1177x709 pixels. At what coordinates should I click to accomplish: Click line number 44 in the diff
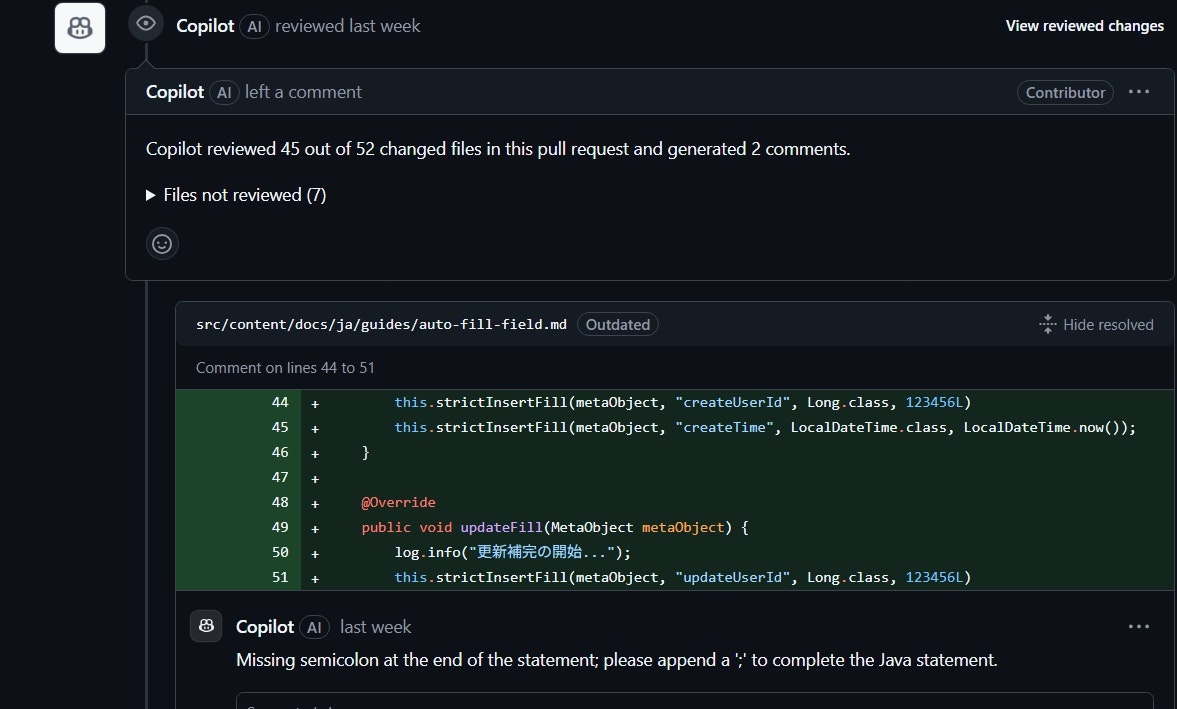click(279, 402)
